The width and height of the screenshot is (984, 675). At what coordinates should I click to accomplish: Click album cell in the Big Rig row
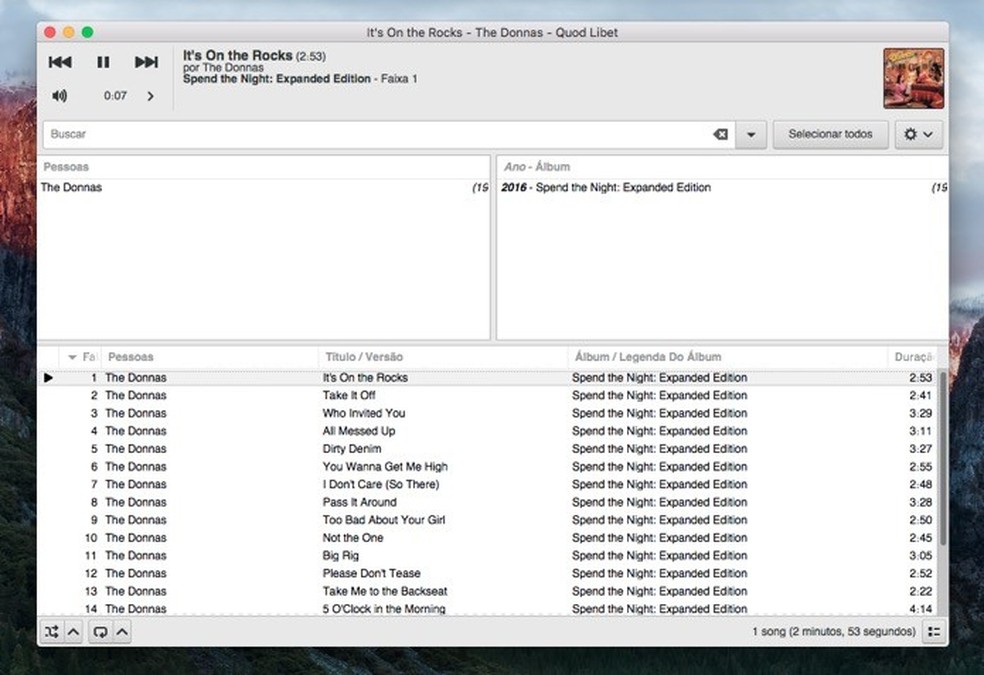(x=660, y=555)
